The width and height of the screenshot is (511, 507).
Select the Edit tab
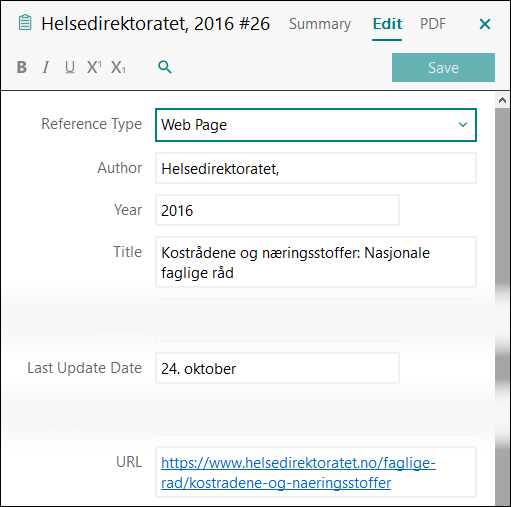point(387,24)
